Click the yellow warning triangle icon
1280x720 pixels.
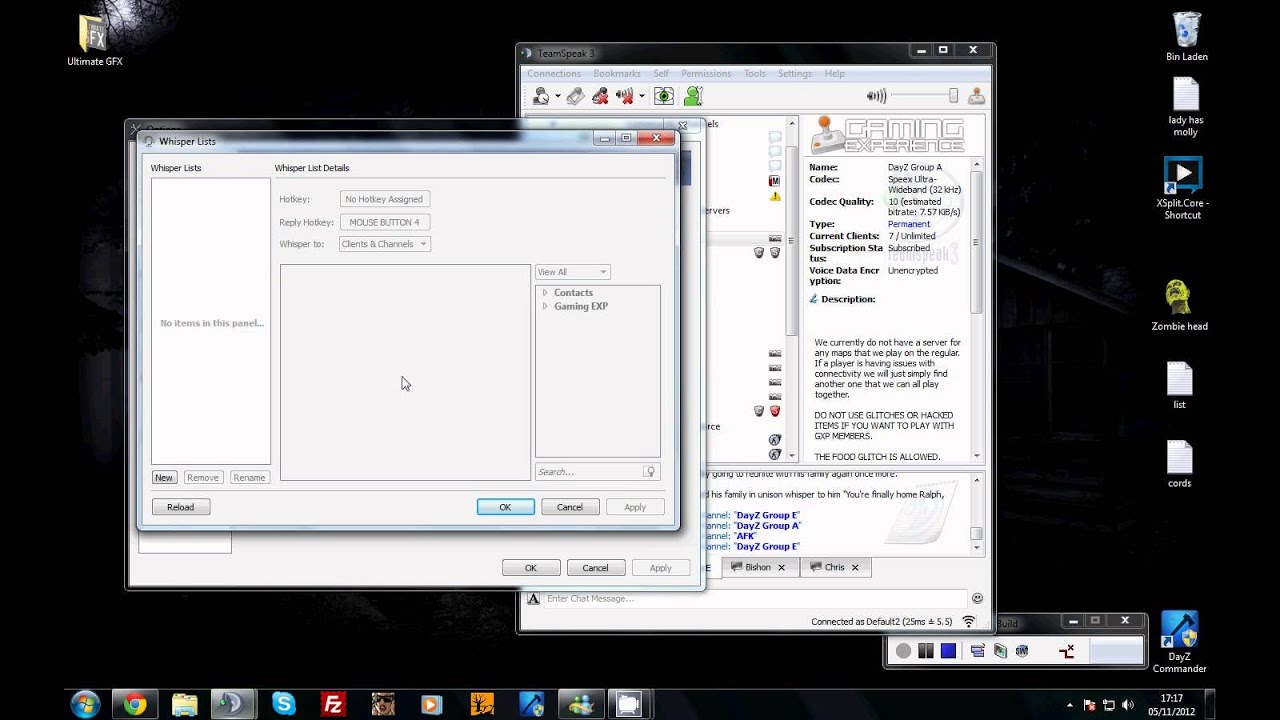tap(774, 196)
